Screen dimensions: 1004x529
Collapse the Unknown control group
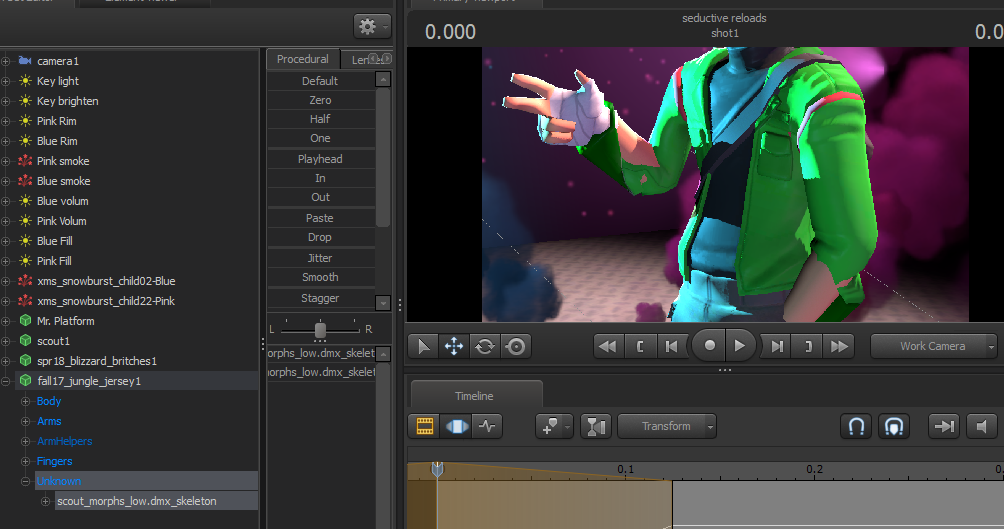click(26, 481)
